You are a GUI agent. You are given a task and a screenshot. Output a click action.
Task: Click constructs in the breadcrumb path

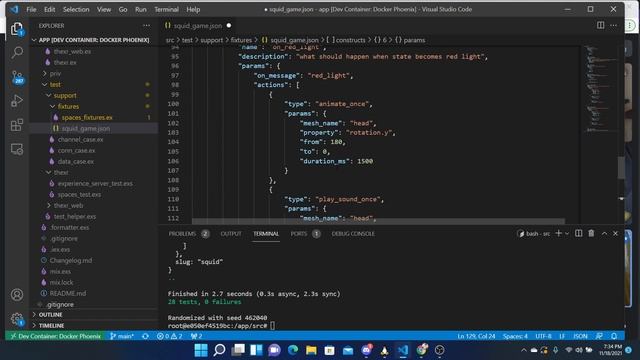(351, 40)
